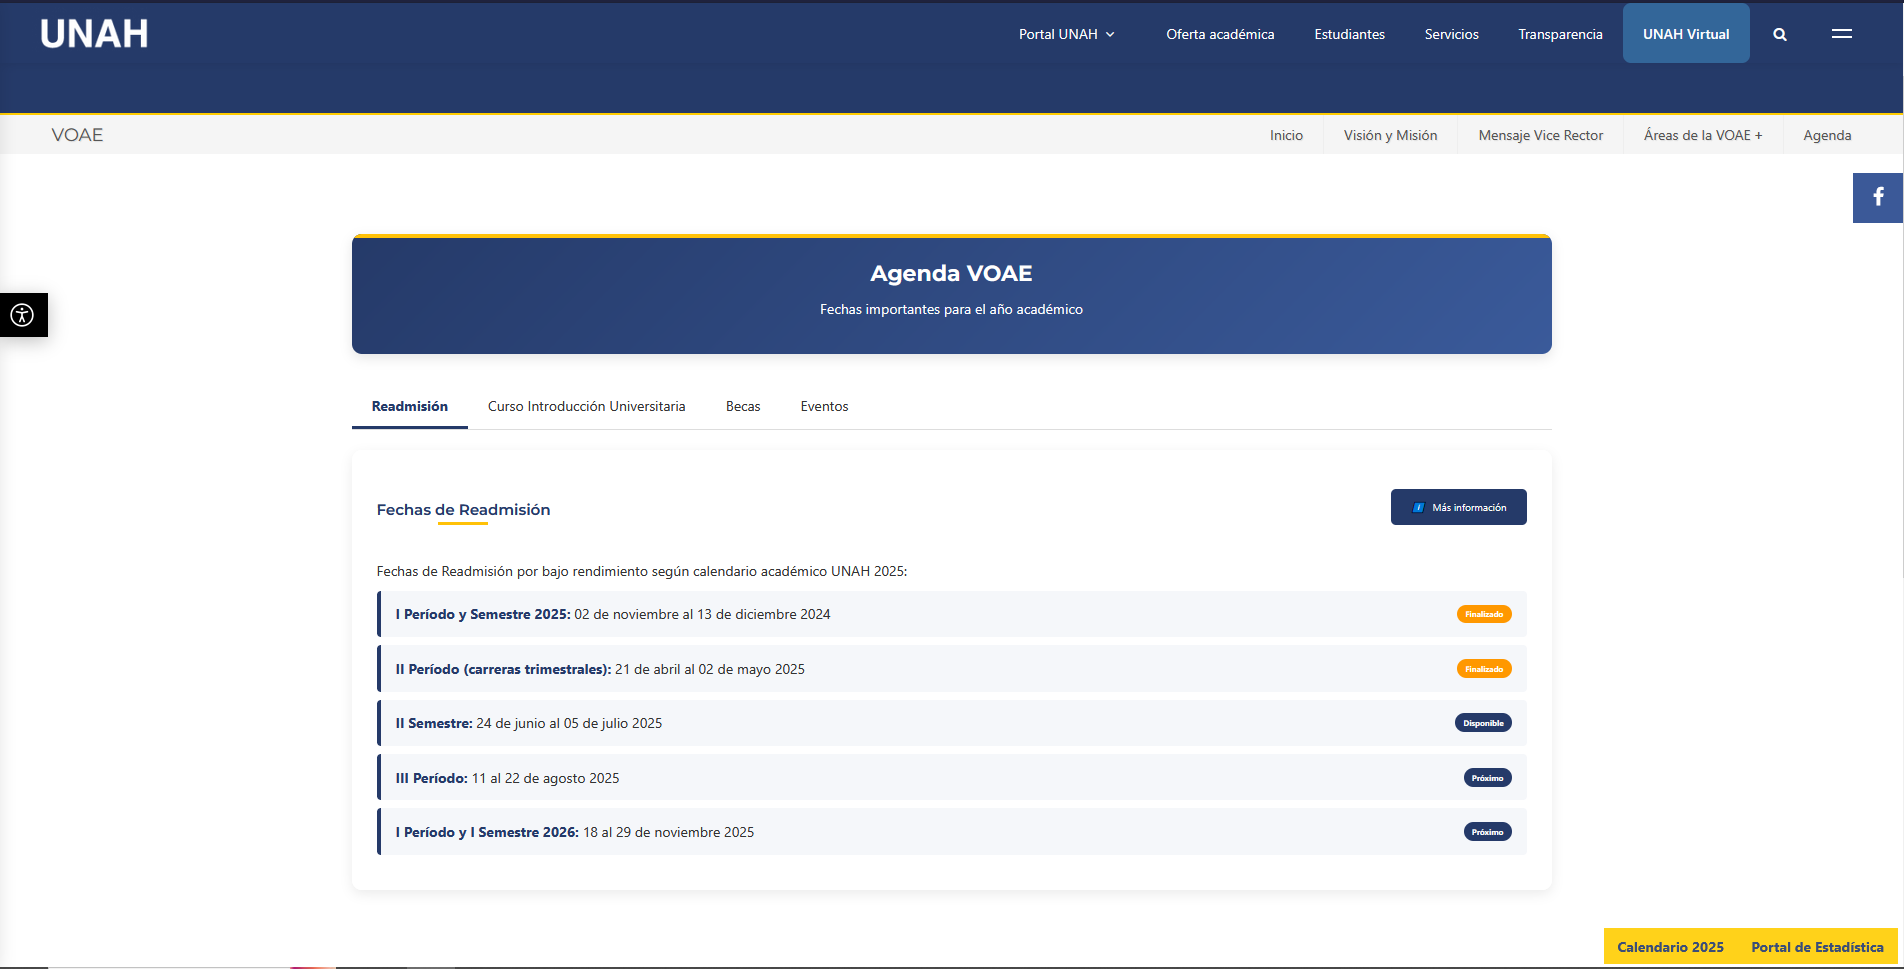
Task: Click the info icon on Más información
Action: click(1420, 507)
